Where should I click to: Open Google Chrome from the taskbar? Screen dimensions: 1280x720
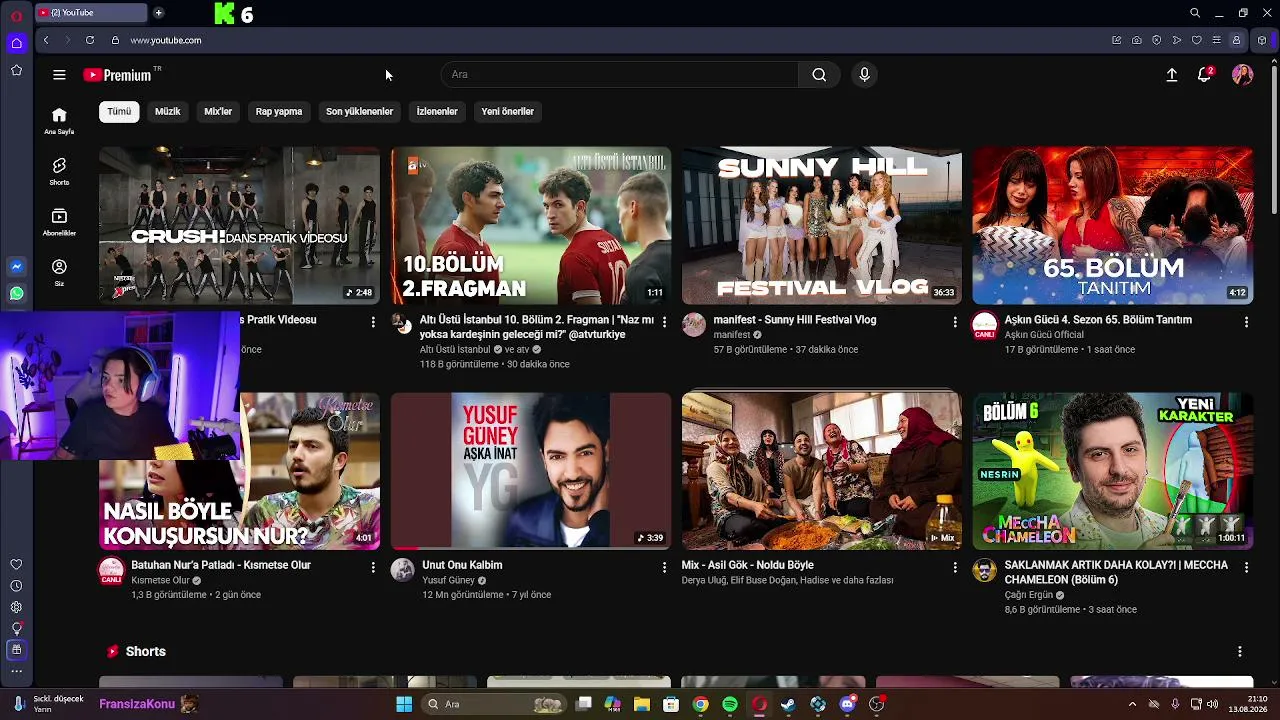pyautogui.click(x=701, y=705)
